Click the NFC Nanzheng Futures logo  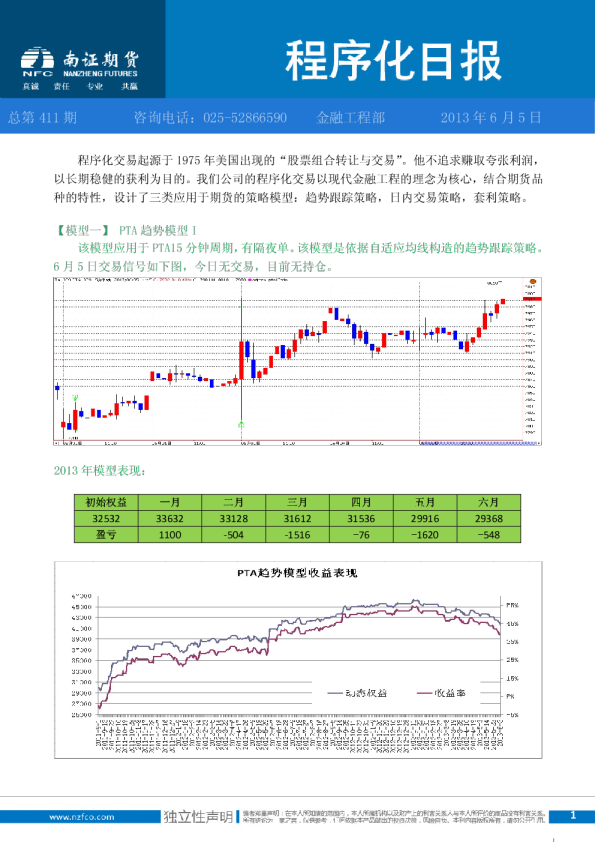click(79, 63)
